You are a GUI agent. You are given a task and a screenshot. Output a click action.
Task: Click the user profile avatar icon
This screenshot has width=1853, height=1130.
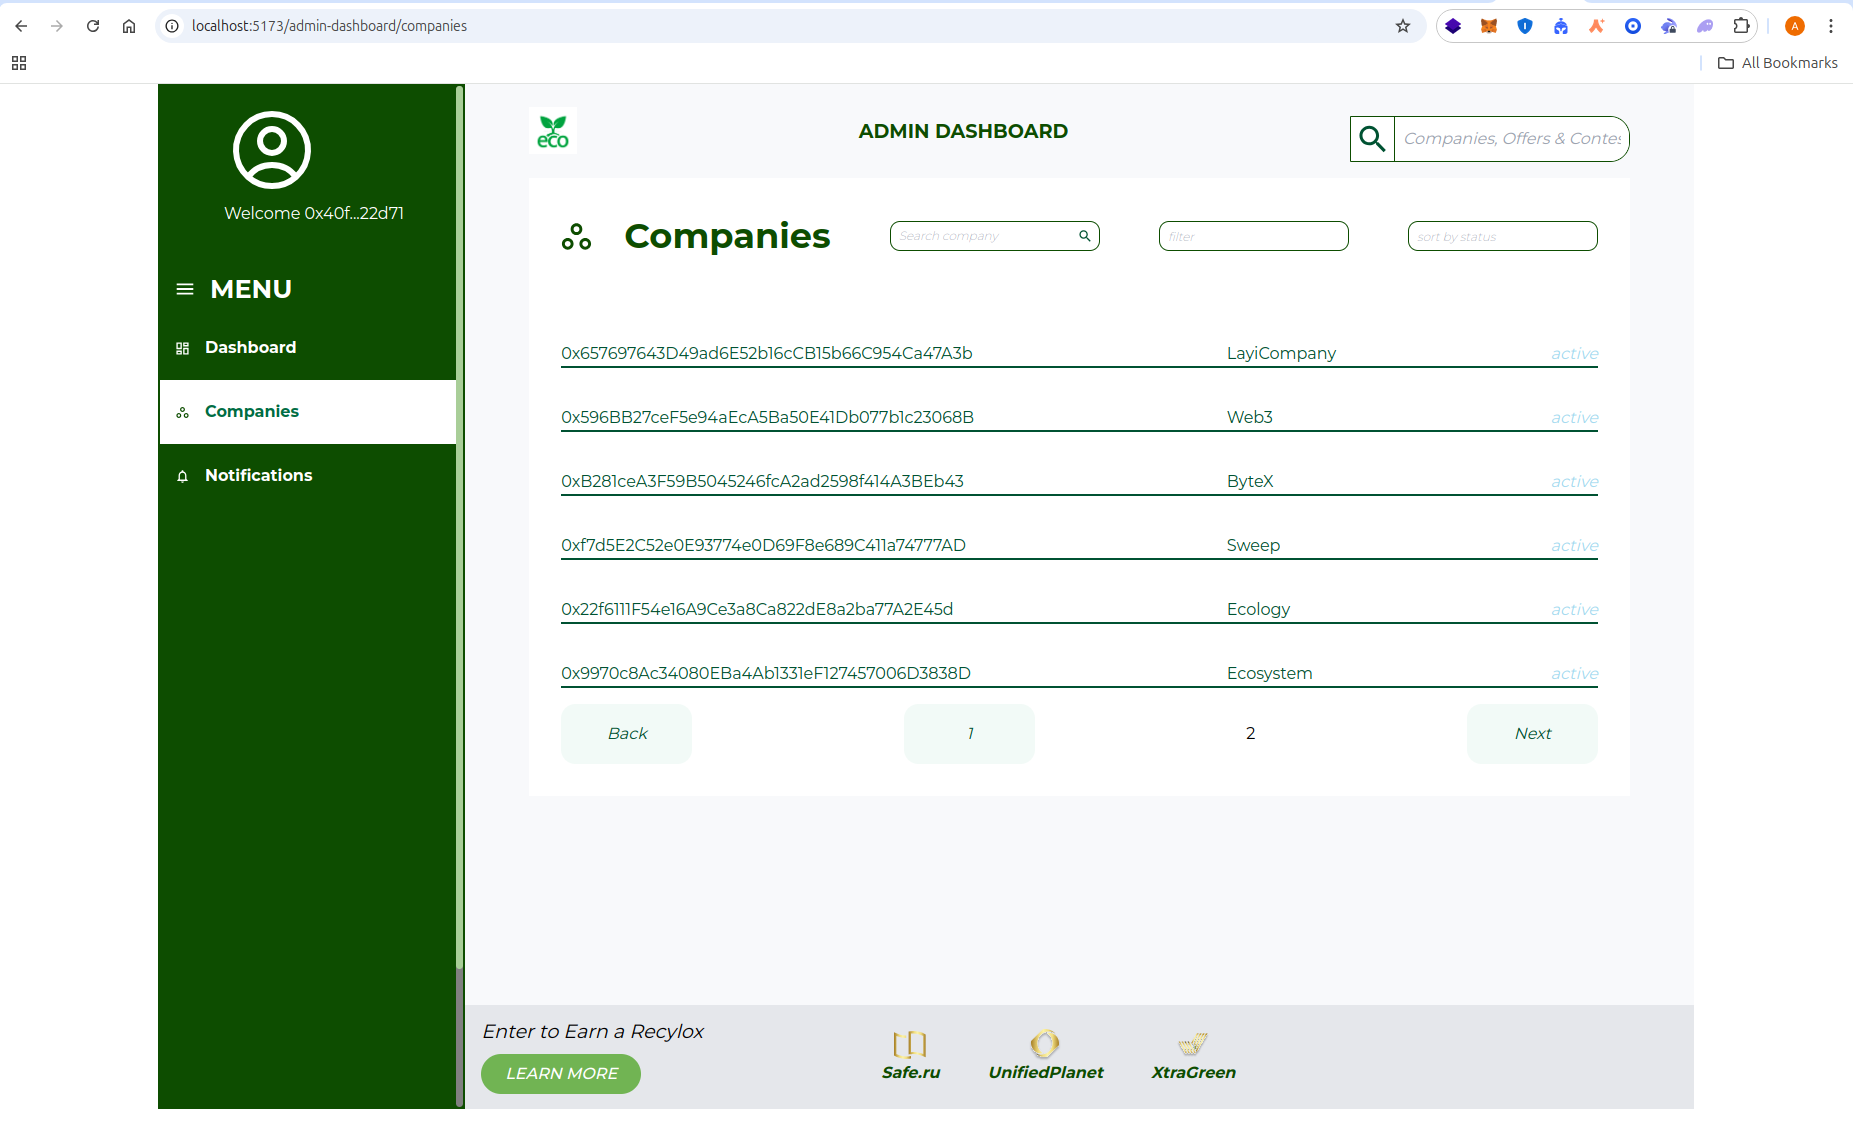pos(272,150)
